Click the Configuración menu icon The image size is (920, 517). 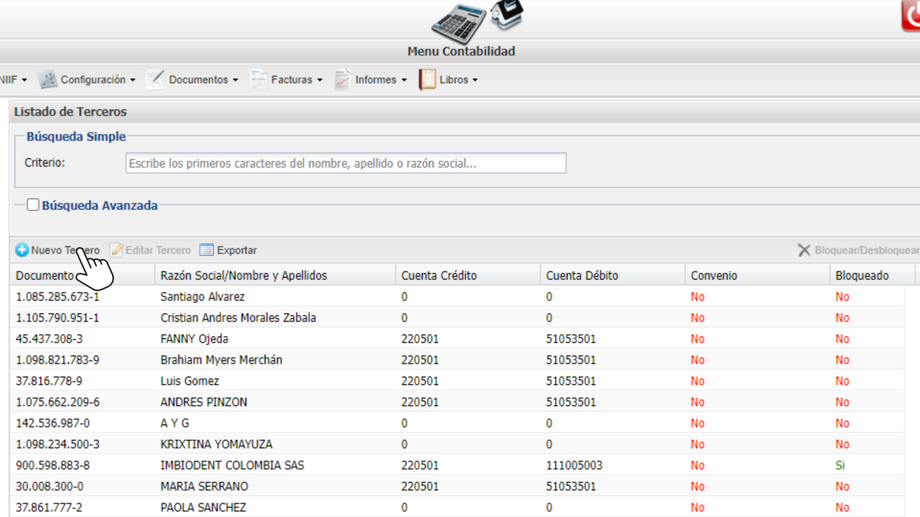click(x=48, y=79)
